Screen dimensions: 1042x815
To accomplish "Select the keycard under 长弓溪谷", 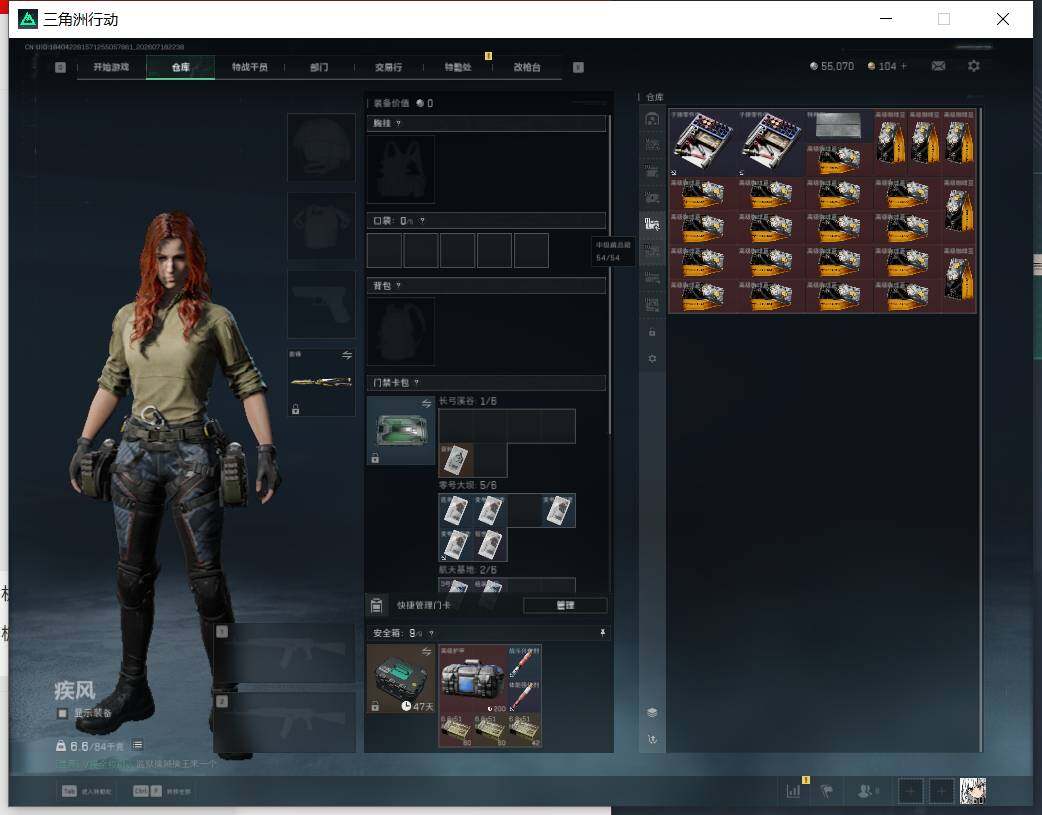I will tap(456, 460).
